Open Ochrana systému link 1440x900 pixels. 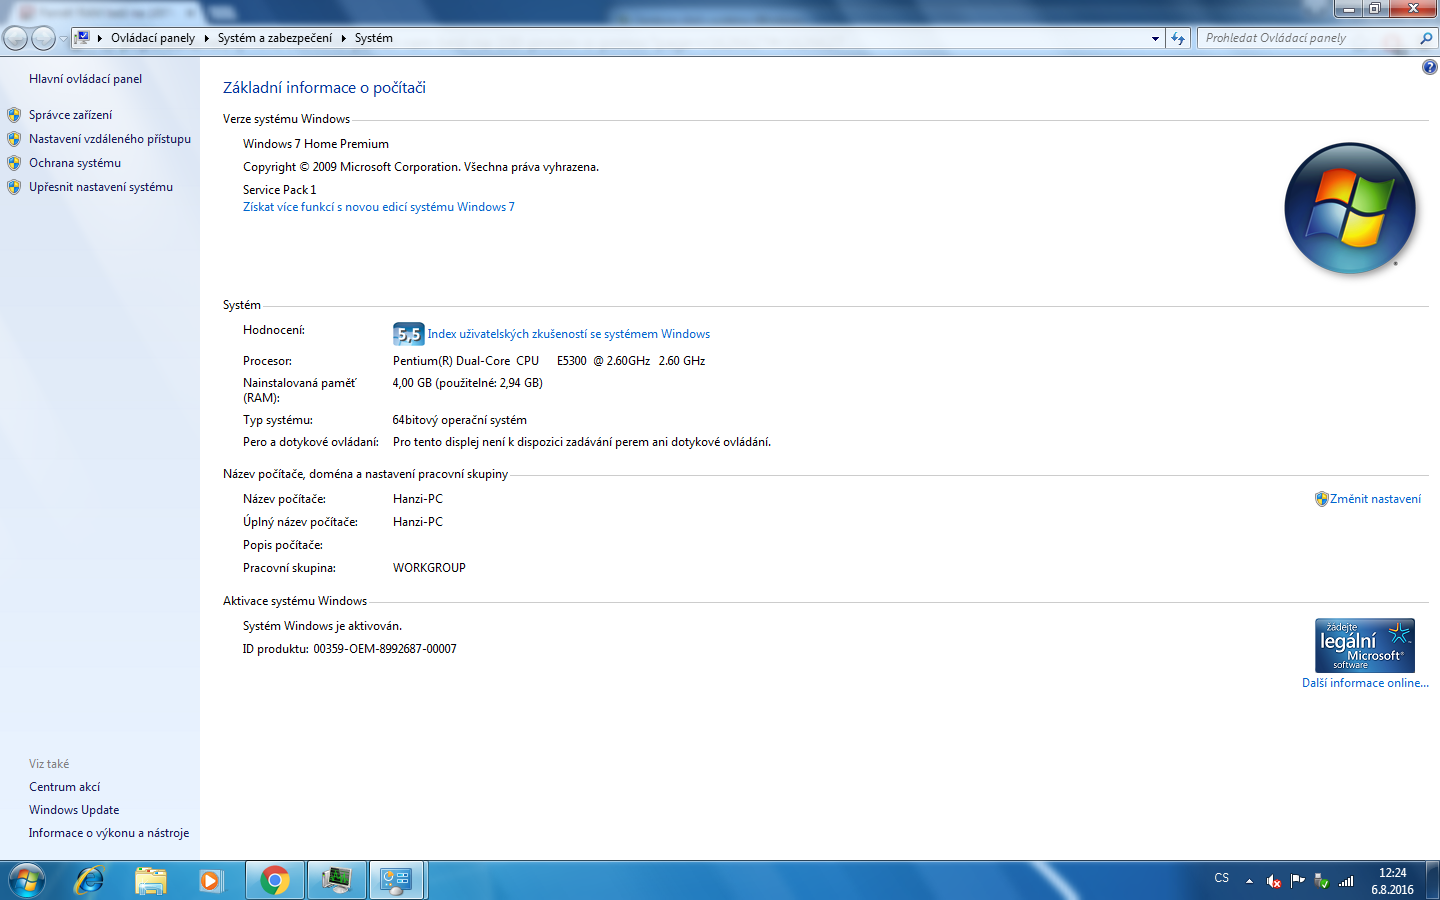click(75, 163)
